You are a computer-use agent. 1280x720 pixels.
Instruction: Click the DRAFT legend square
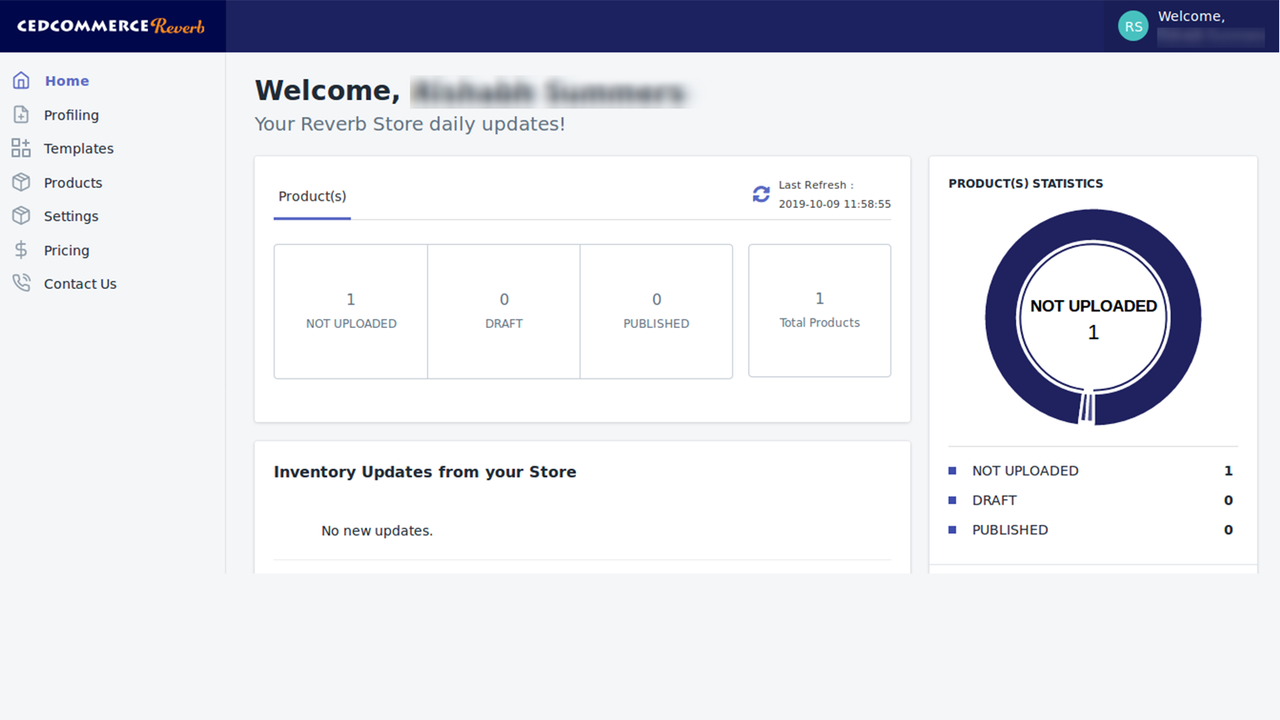tap(952, 500)
